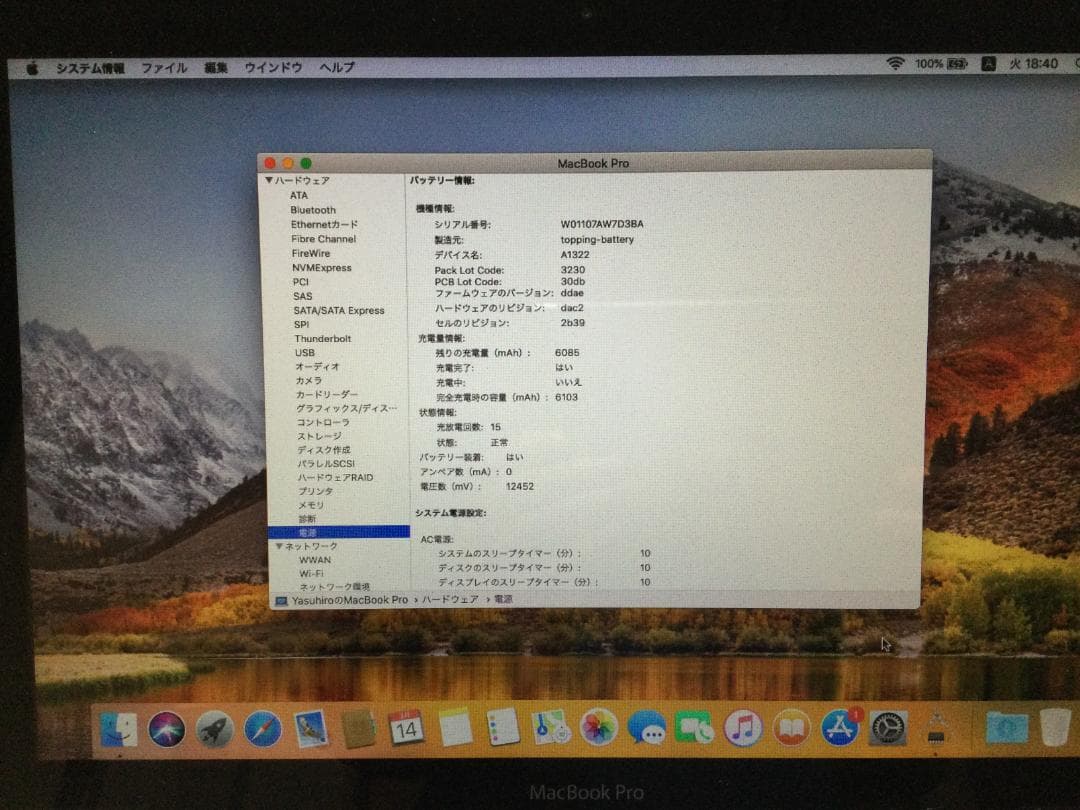Open Trash in the Dock
1080x810 pixels.
[x=1055, y=727]
